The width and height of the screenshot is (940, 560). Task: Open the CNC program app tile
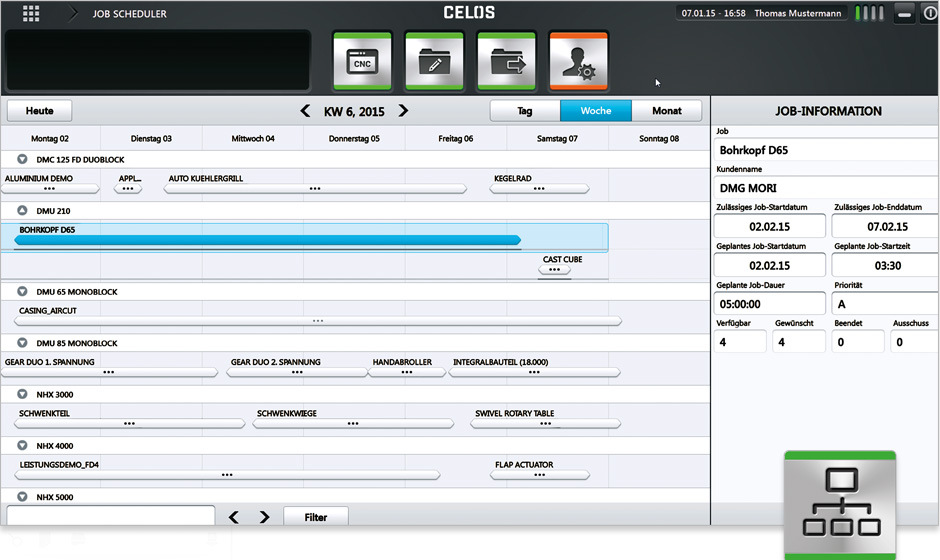tap(362, 62)
